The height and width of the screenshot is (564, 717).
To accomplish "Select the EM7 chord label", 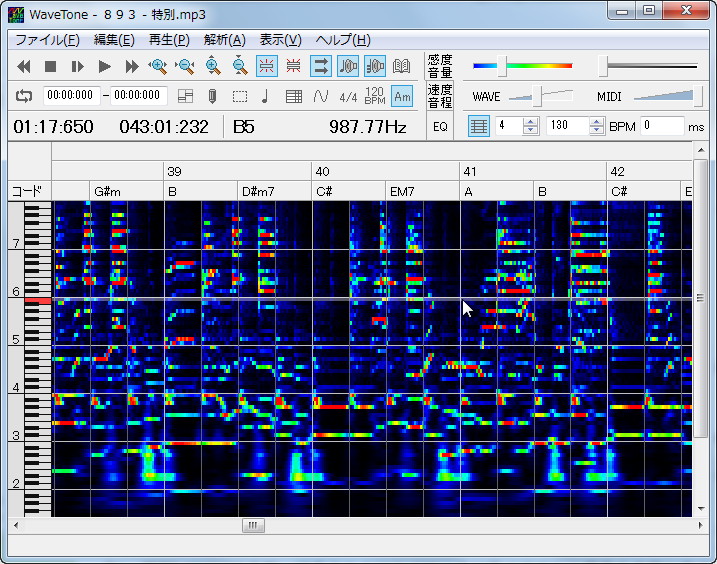I will (x=402, y=192).
